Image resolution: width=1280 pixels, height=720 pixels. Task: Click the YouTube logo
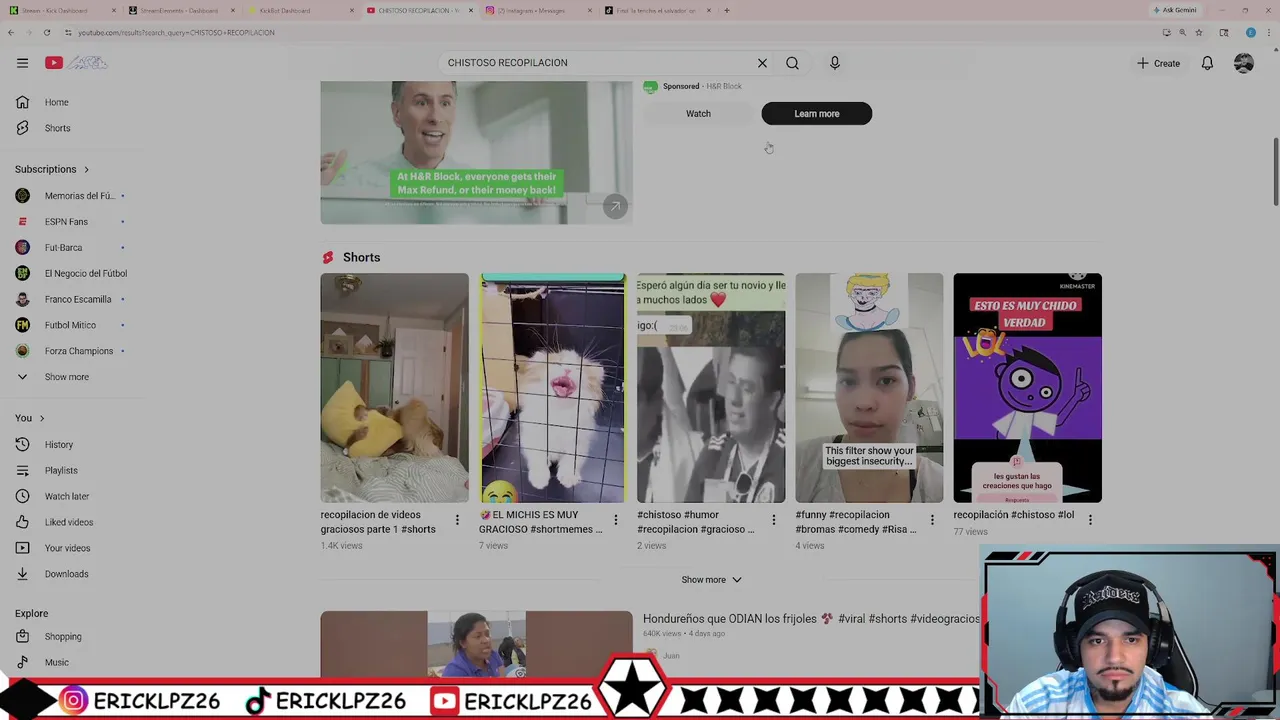pyautogui.click(x=75, y=63)
